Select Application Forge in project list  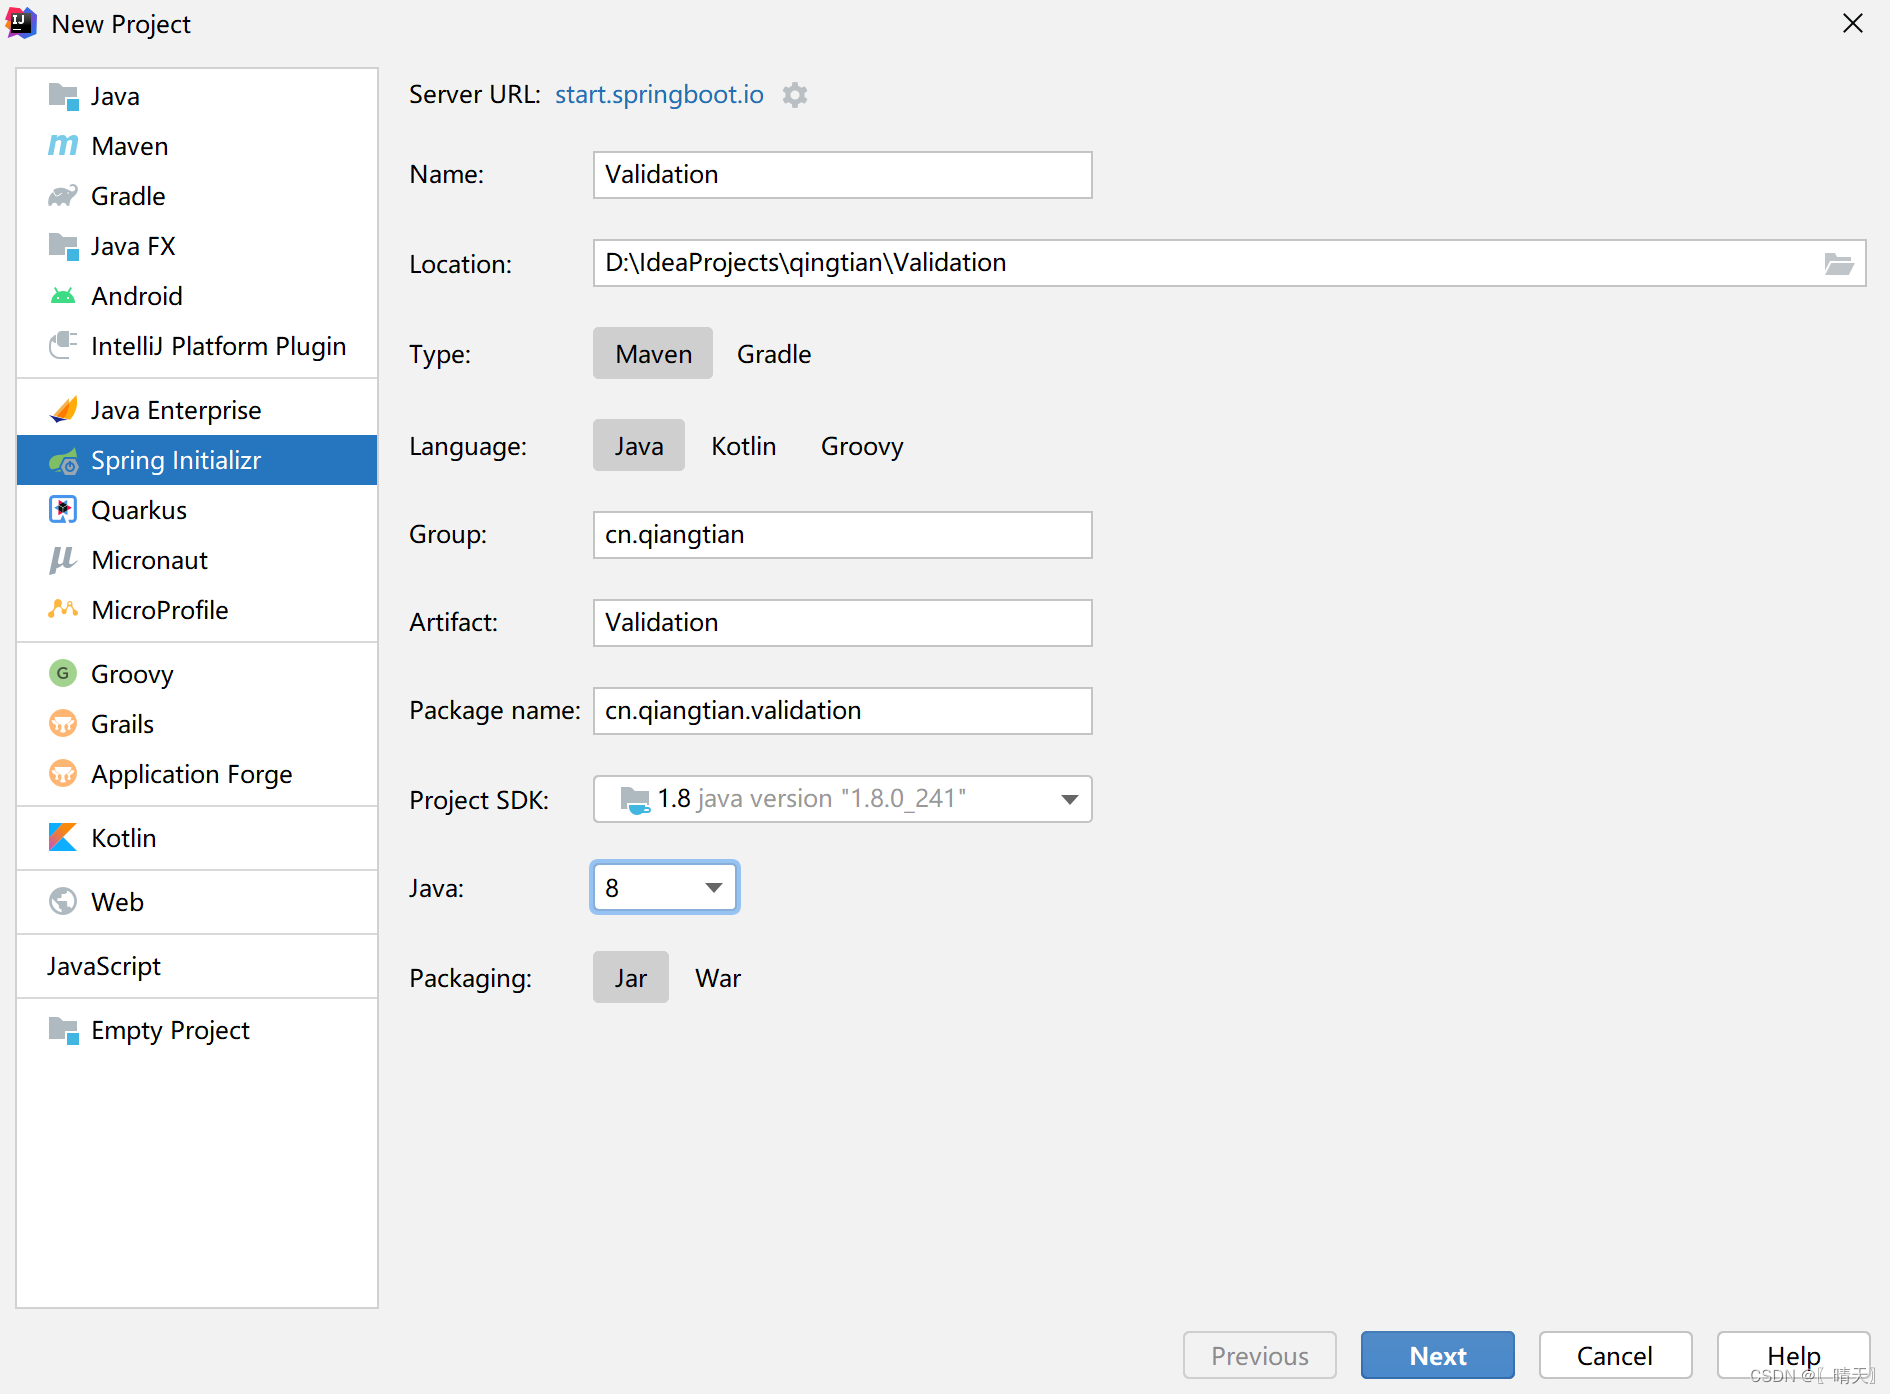(197, 774)
